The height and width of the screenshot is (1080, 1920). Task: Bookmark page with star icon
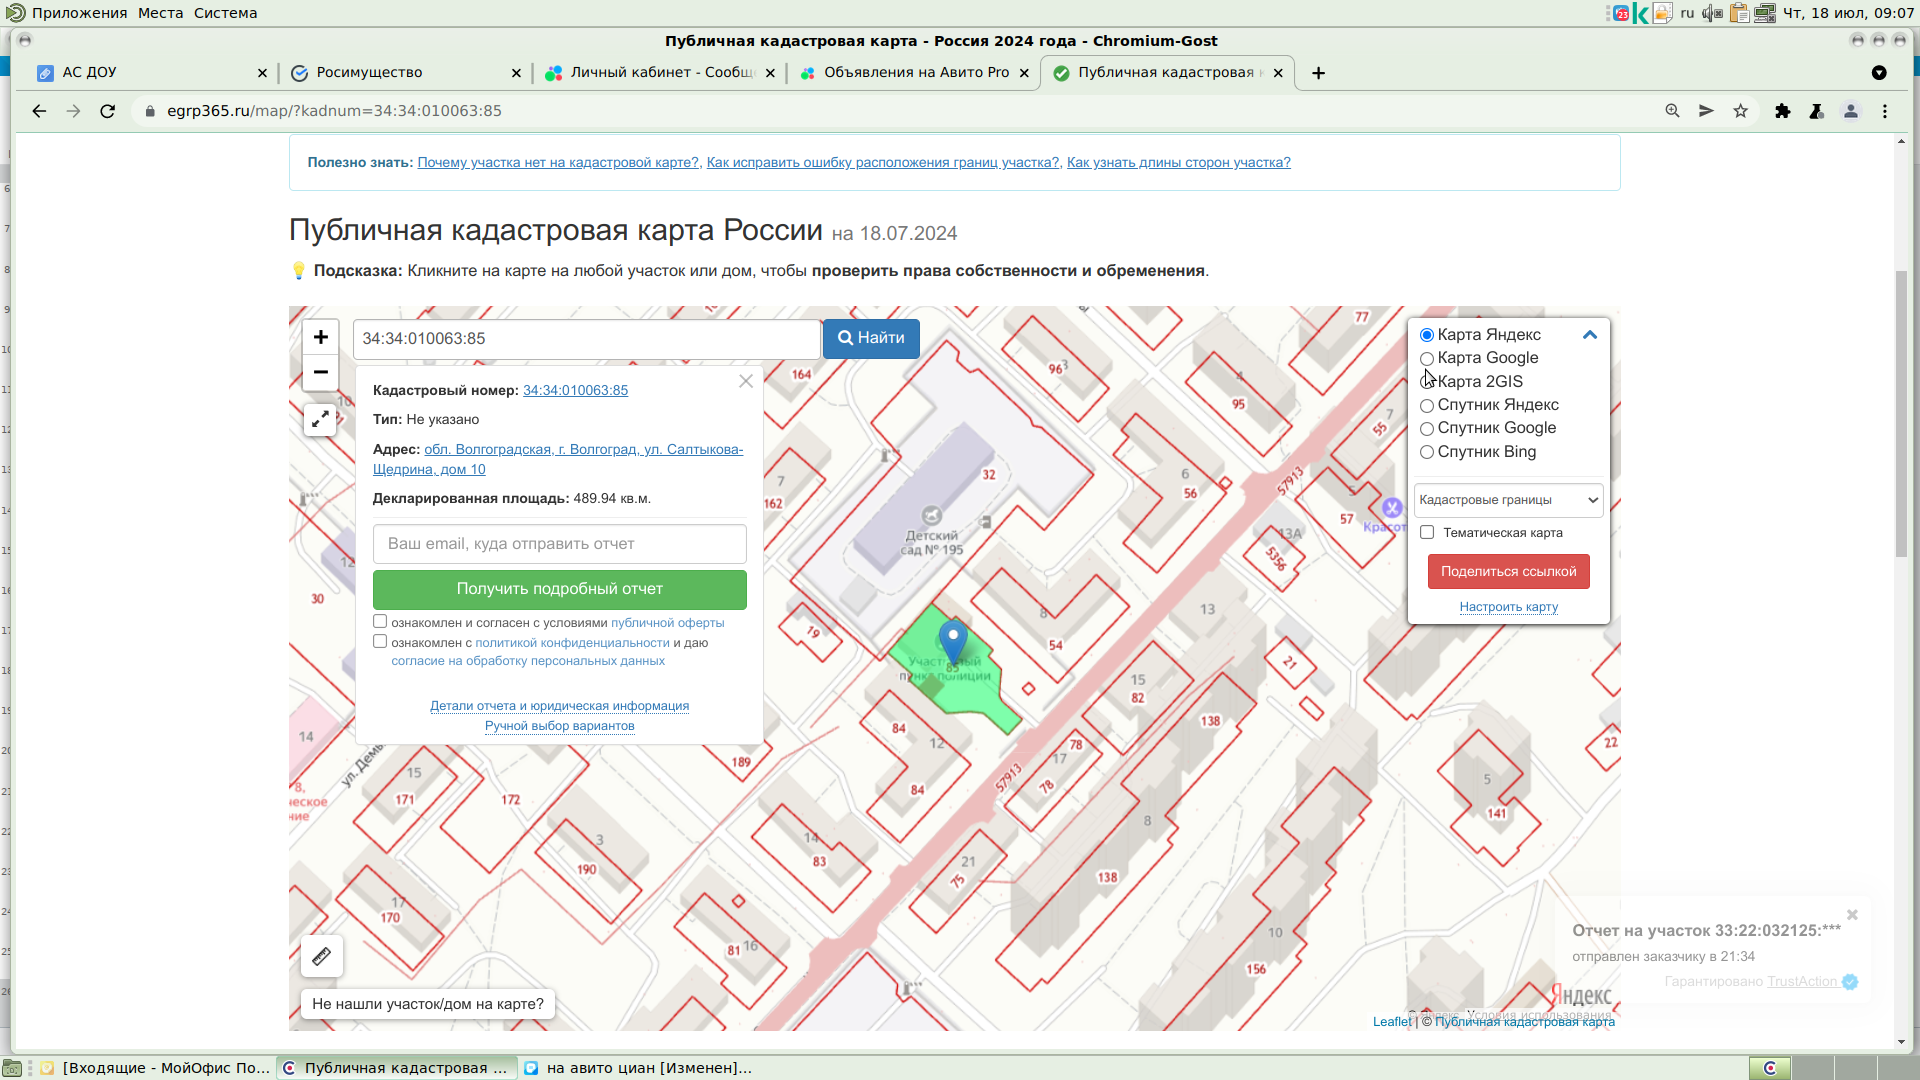coord(1740,111)
